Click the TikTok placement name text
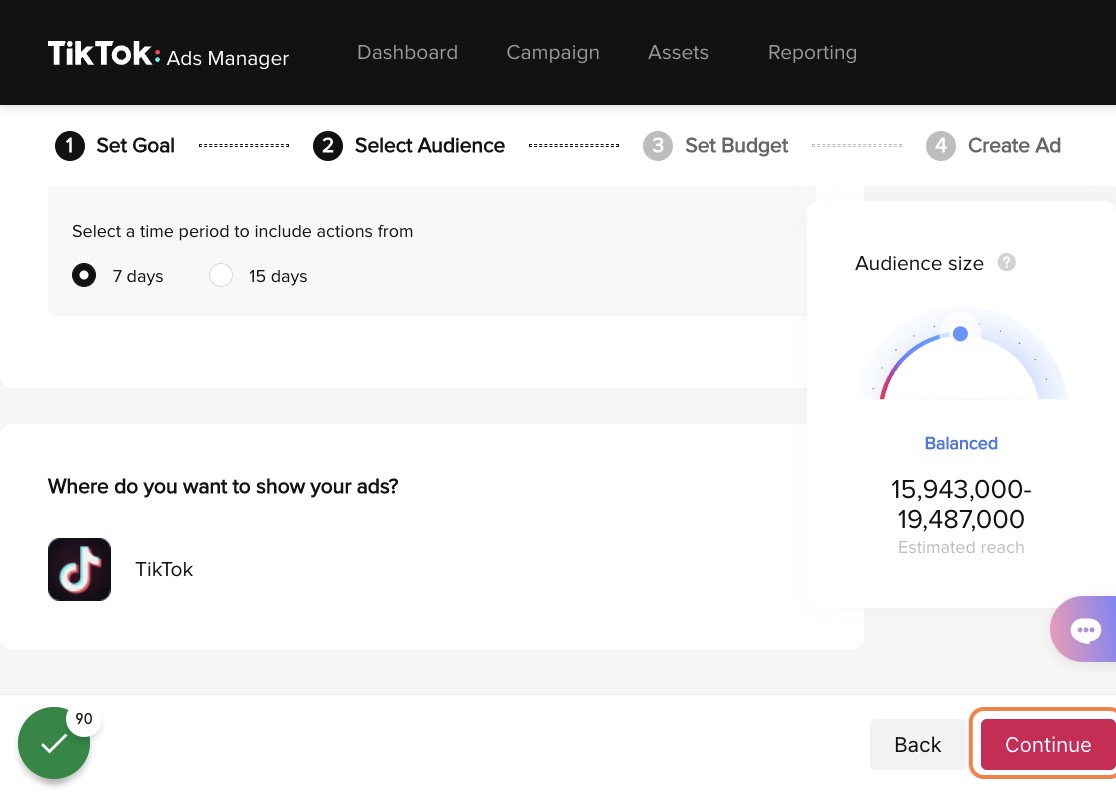Viewport: 1116px width, 794px height. pos(164,569)
